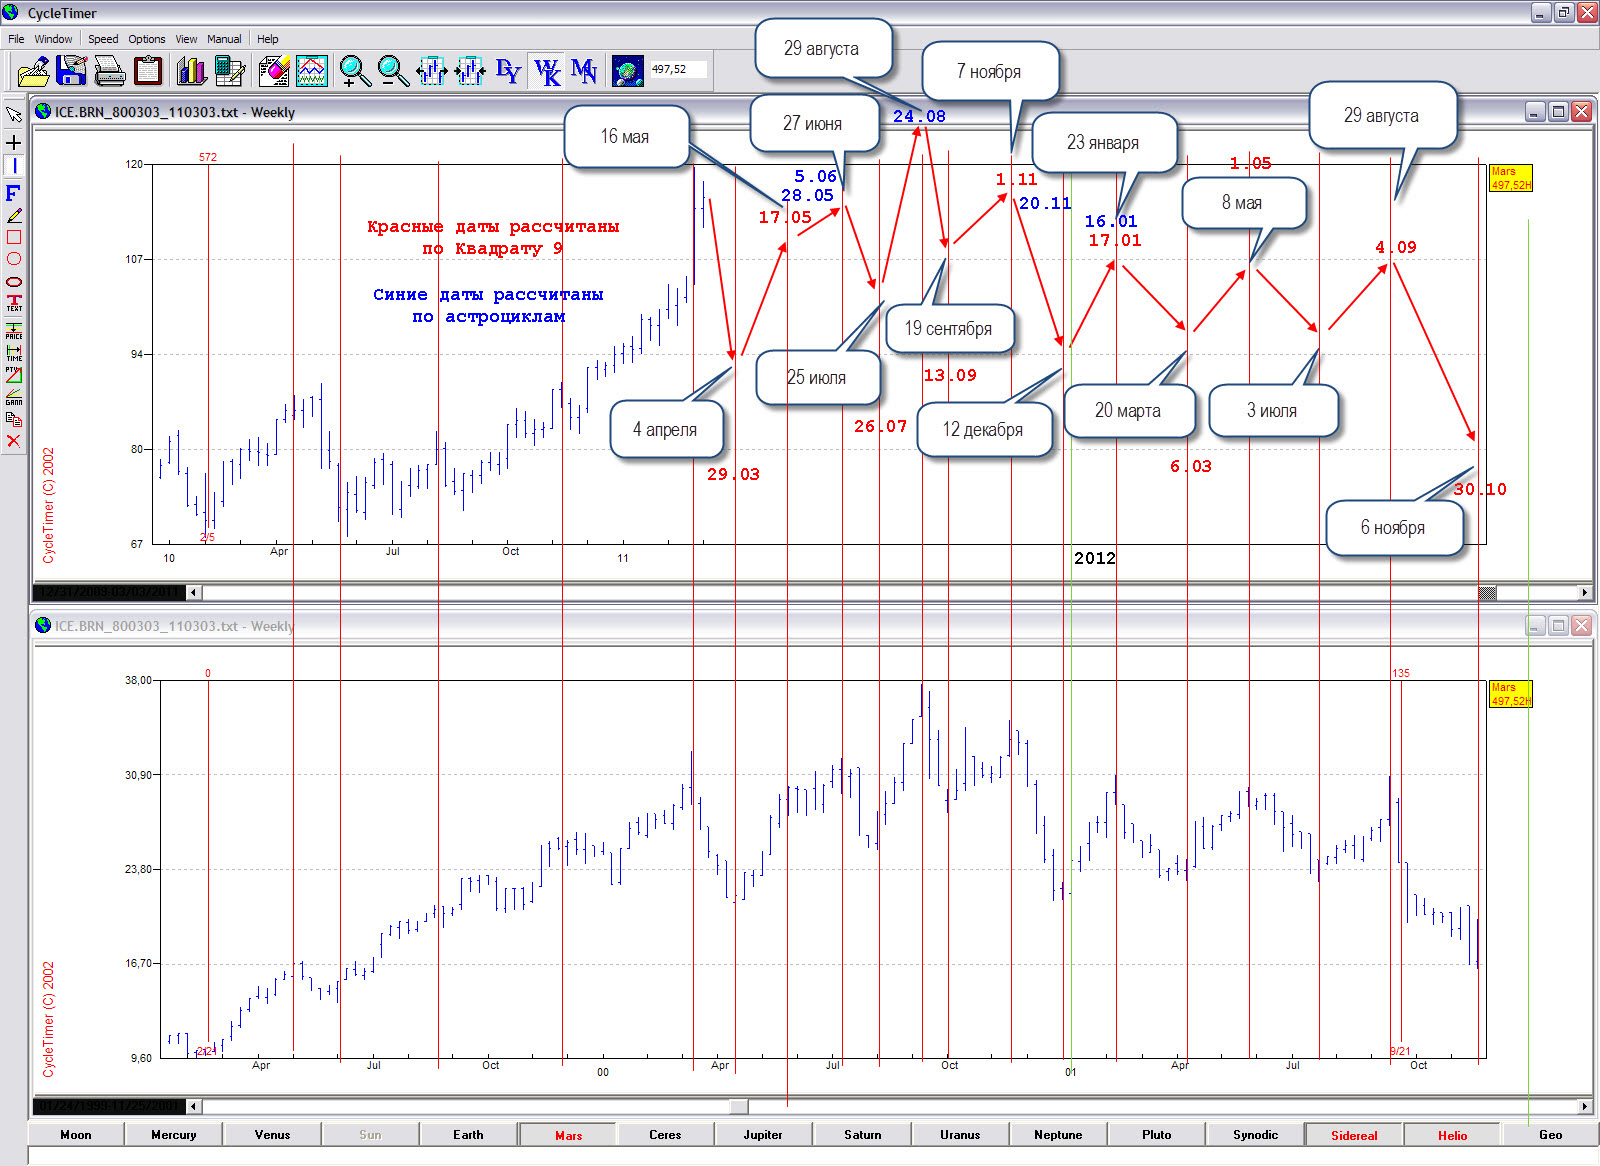The image size is (1600, 1166).
Task: Select the Price level line tool
Action: 14,330
